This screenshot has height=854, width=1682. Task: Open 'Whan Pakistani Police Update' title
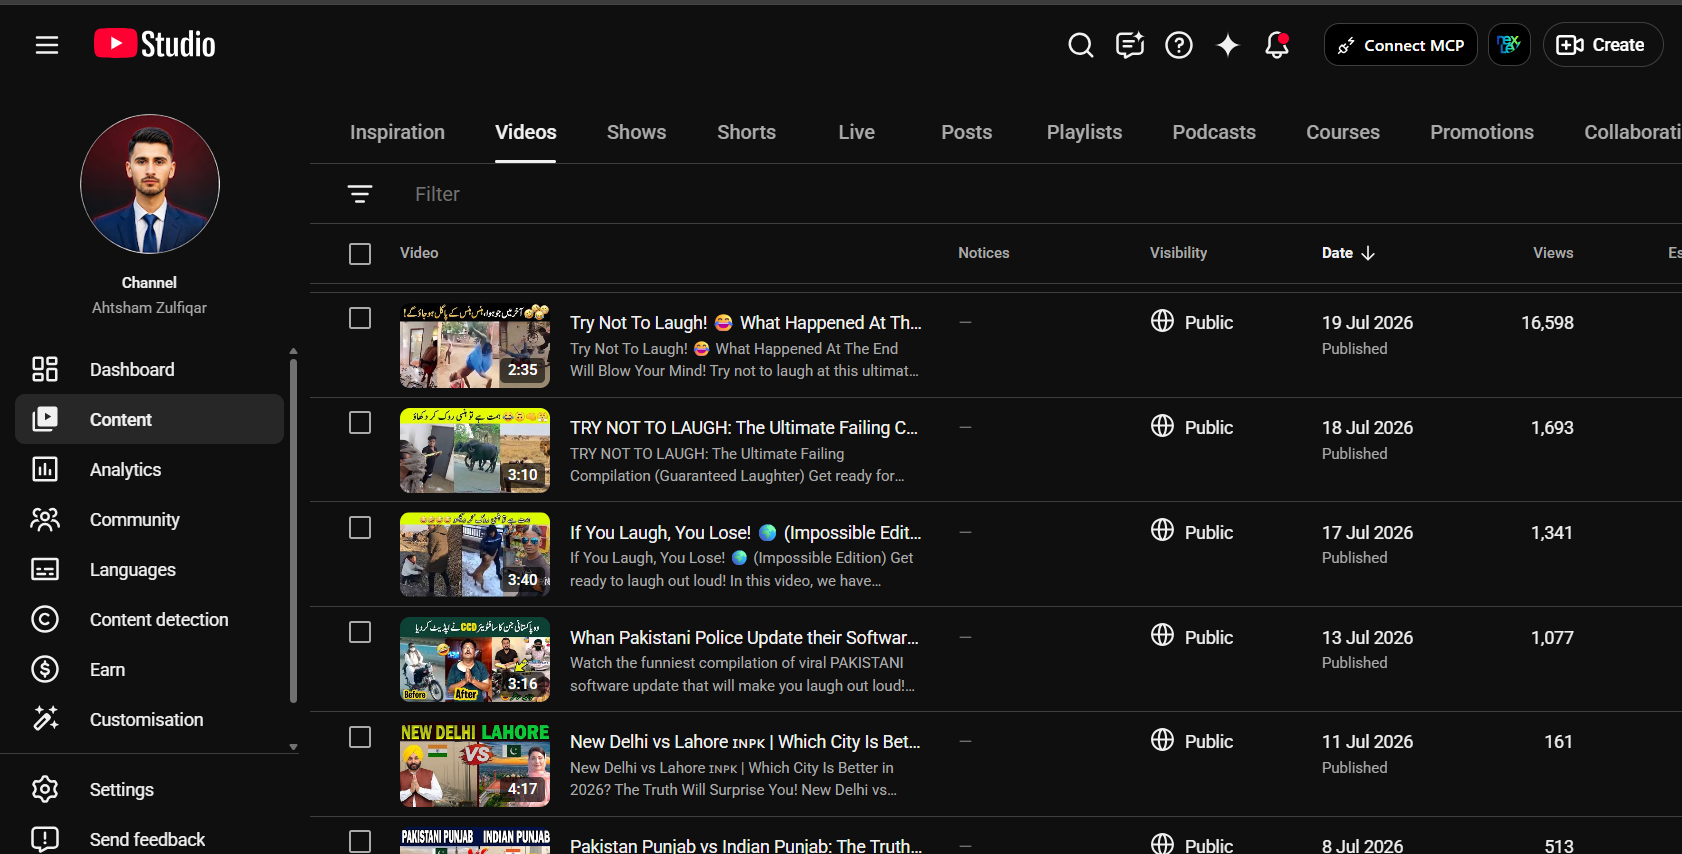(x=744, y=638)
